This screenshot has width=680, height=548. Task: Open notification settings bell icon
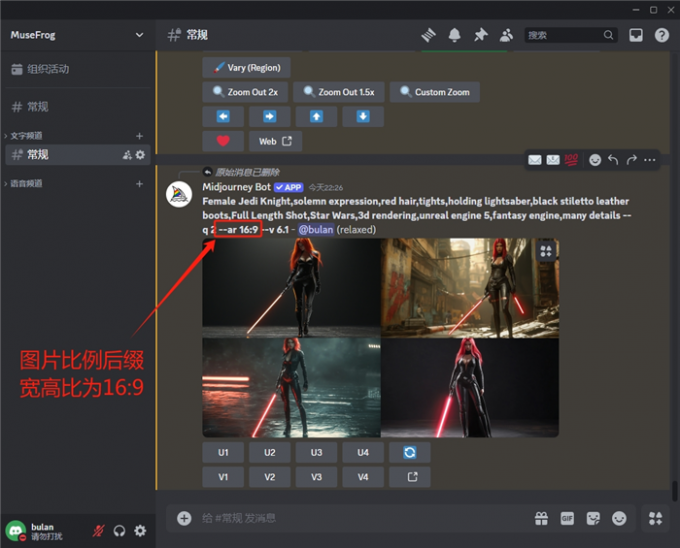click(454, 35)
